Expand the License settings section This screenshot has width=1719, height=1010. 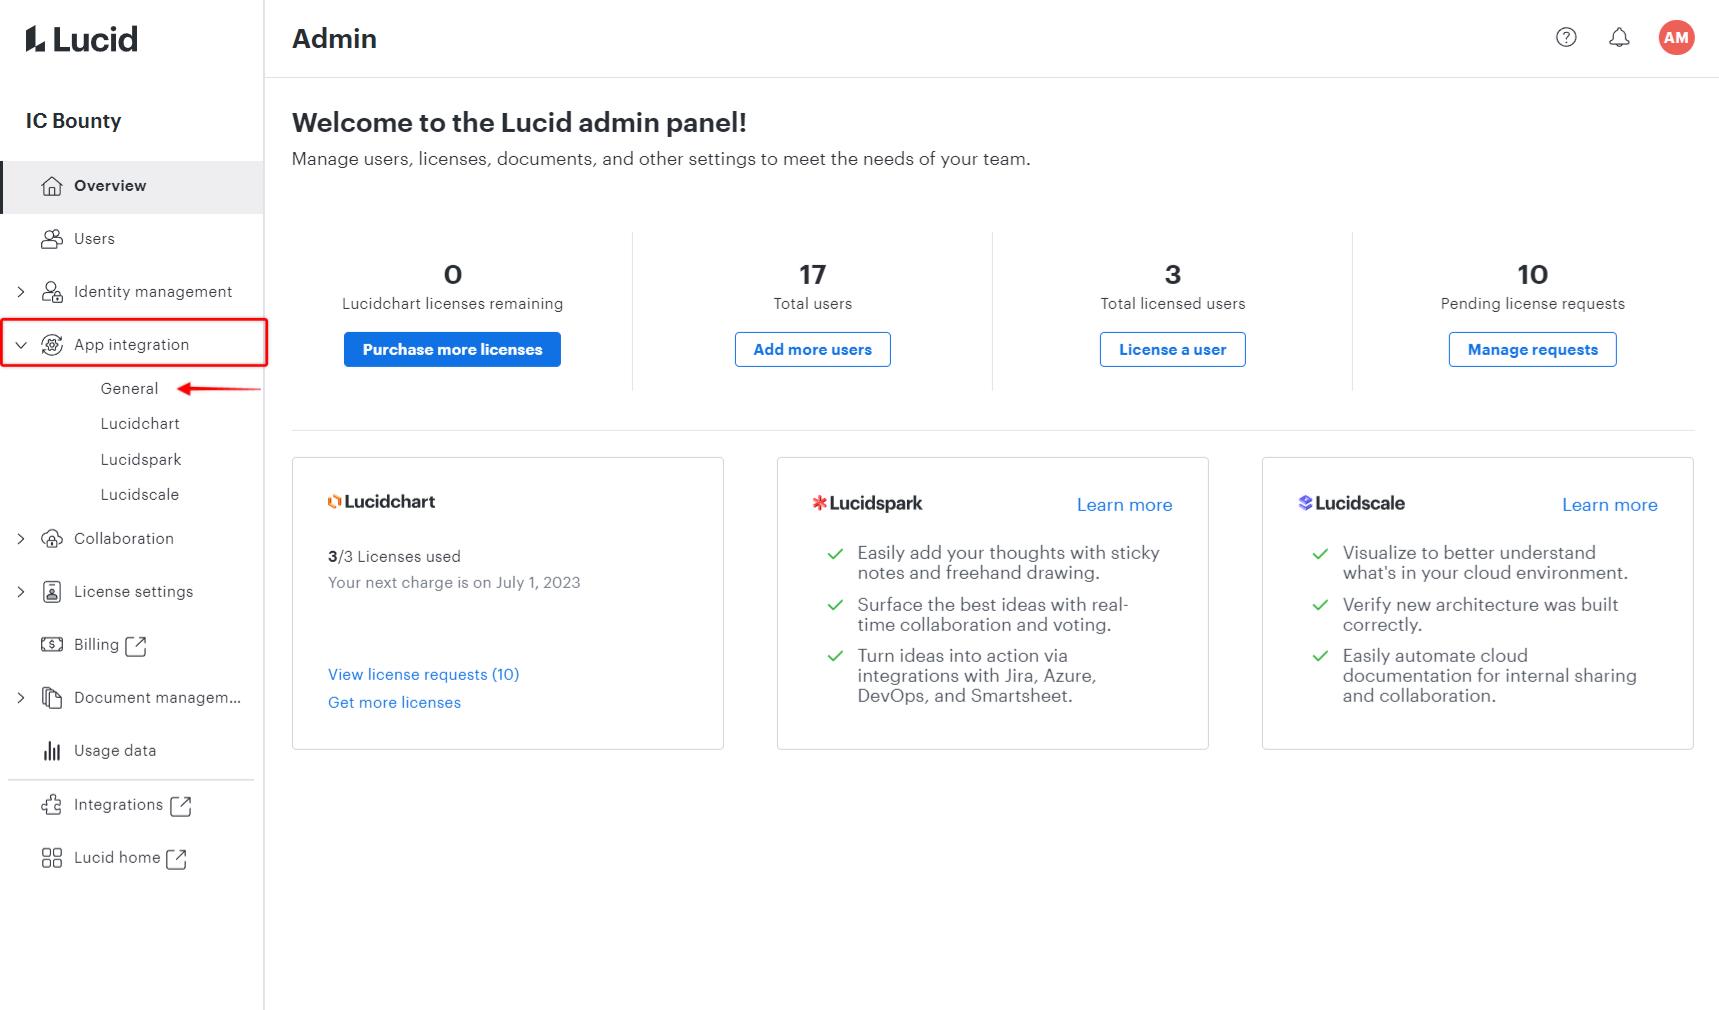pyautogui.click(x=20, y=591)
